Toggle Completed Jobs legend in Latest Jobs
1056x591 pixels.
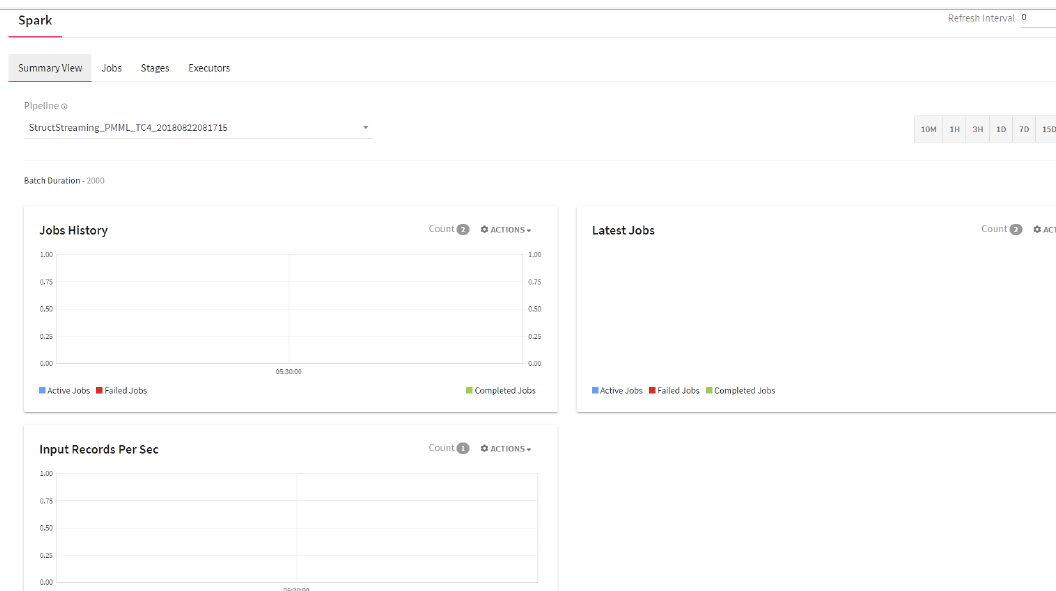740,390
